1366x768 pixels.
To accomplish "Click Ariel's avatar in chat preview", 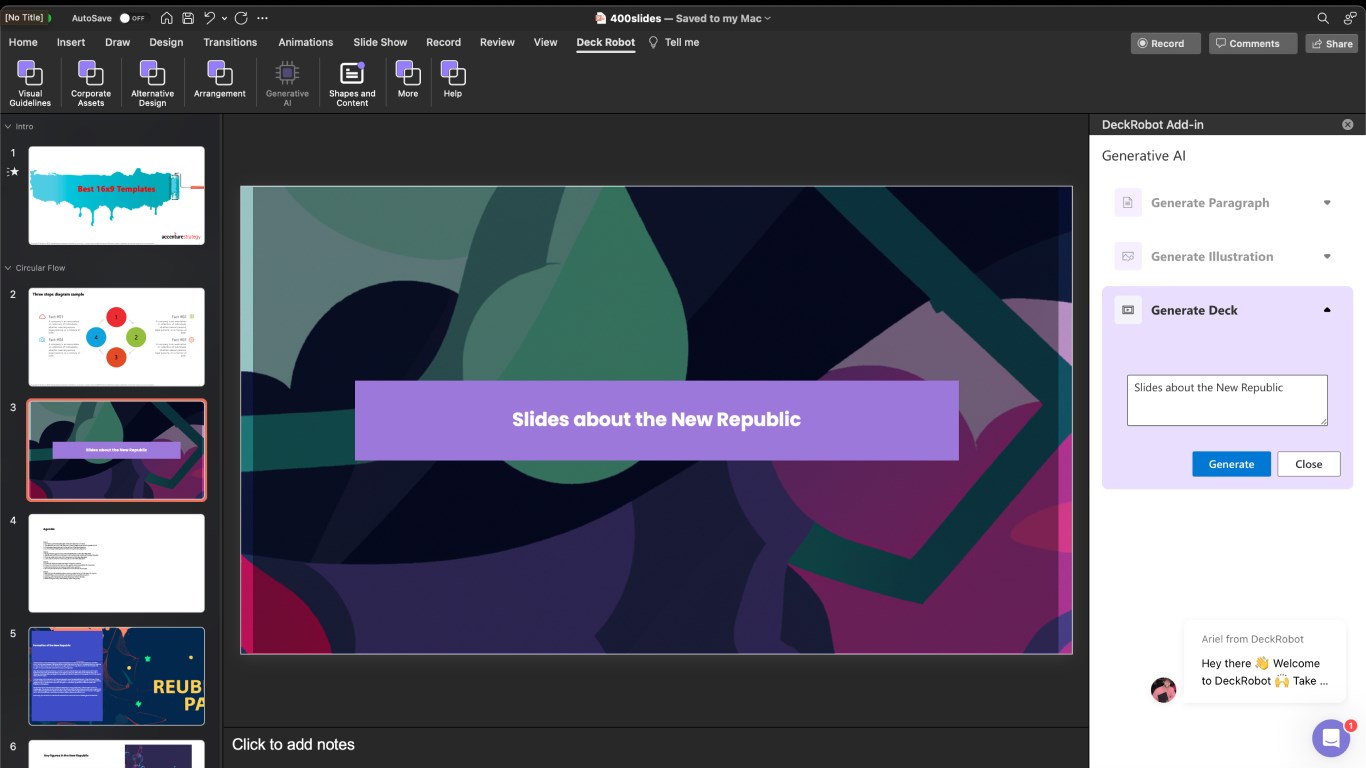I will pos(1164,690).
